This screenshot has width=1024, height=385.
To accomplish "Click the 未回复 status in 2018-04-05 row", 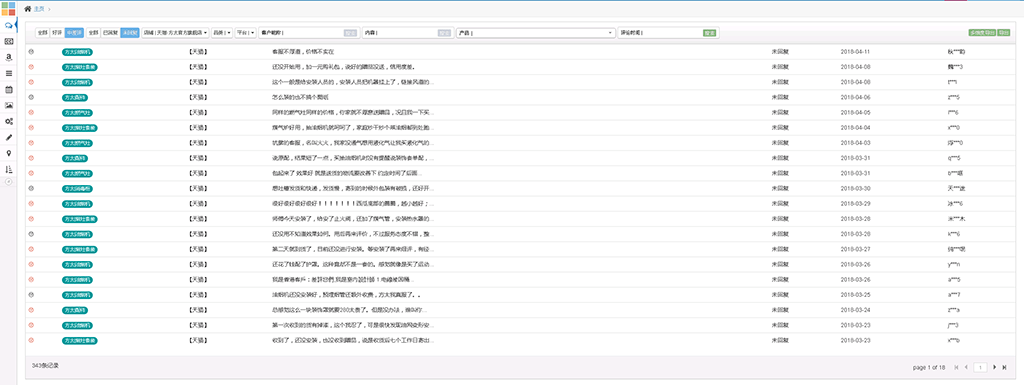I will (x=780, y=112).
